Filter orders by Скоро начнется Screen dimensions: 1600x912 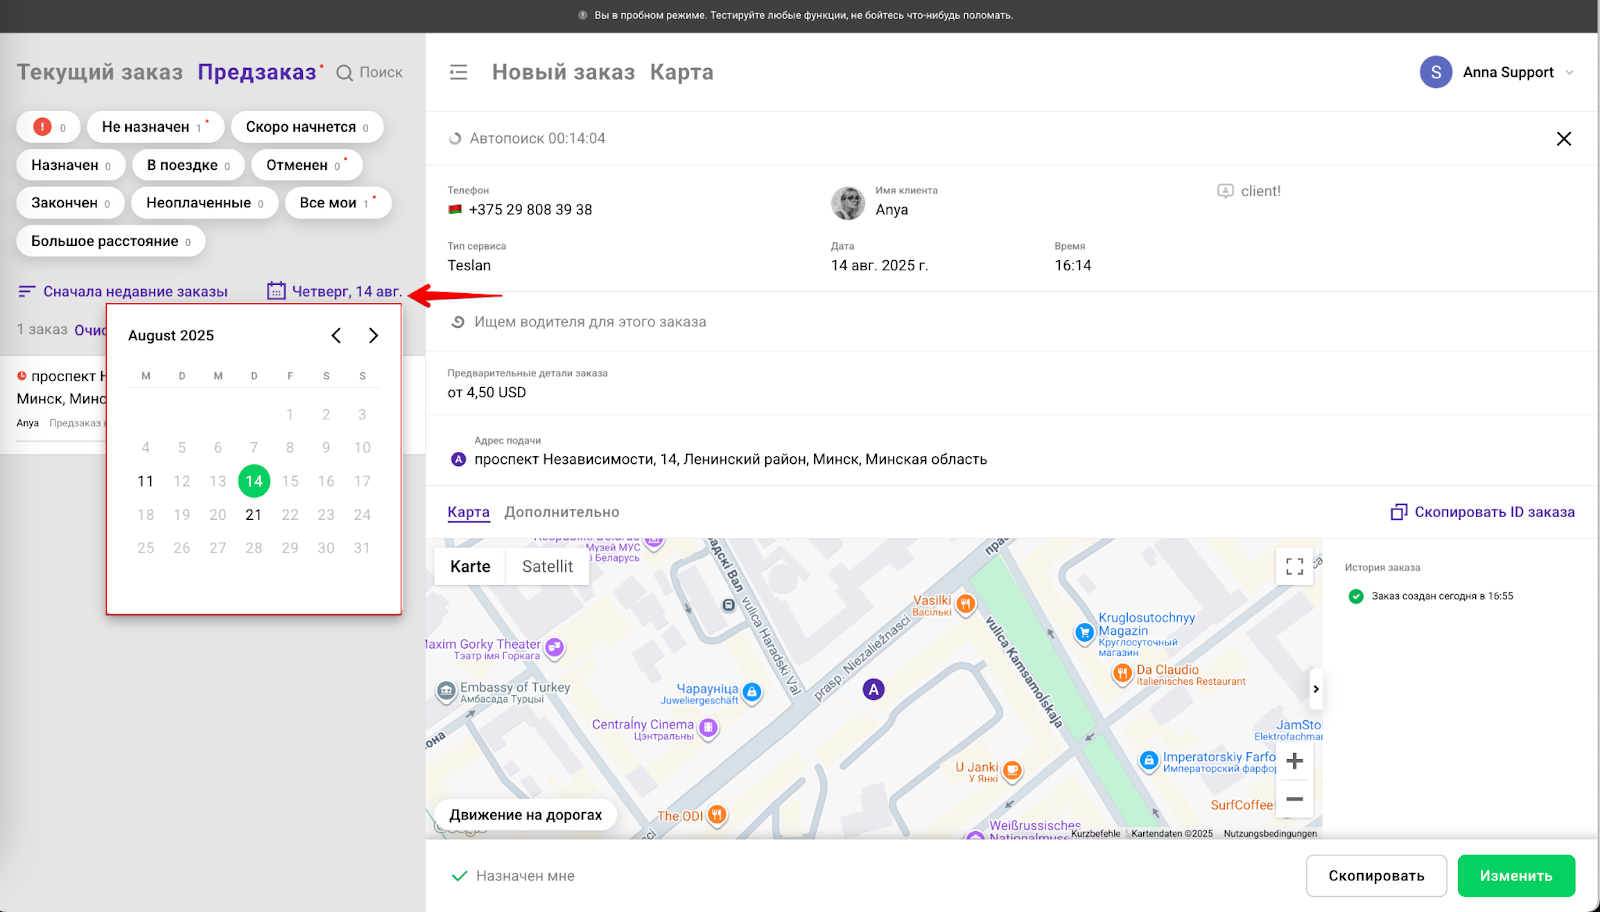[307, 127]
